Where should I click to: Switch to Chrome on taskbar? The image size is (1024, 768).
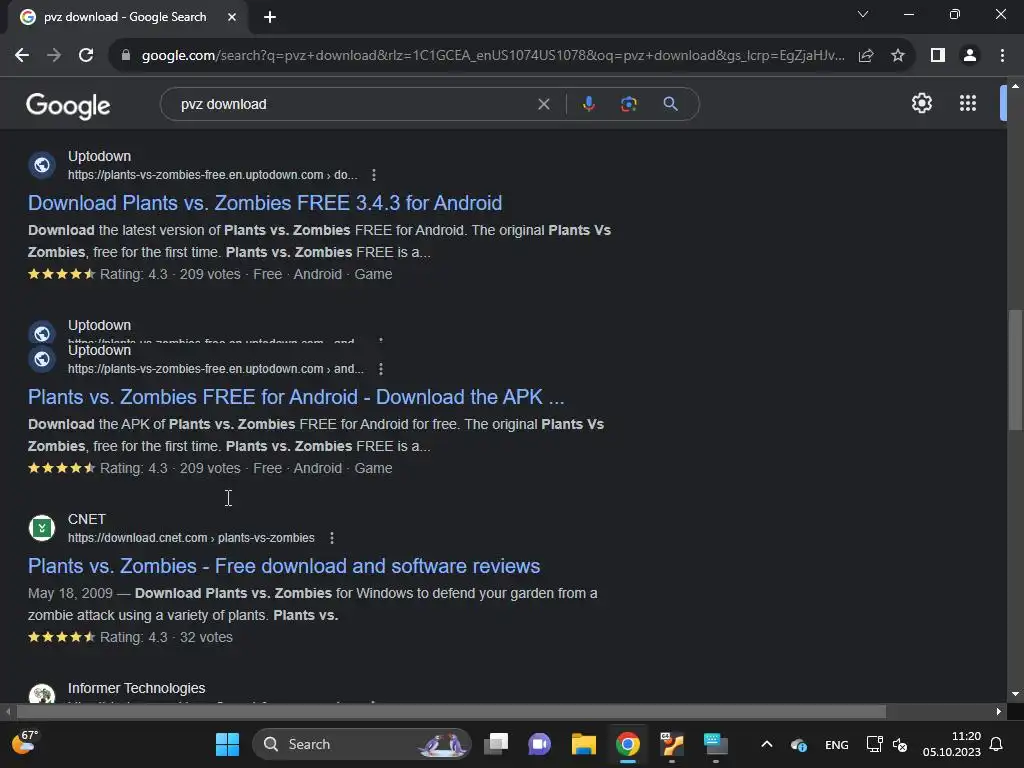click(628, 744)
